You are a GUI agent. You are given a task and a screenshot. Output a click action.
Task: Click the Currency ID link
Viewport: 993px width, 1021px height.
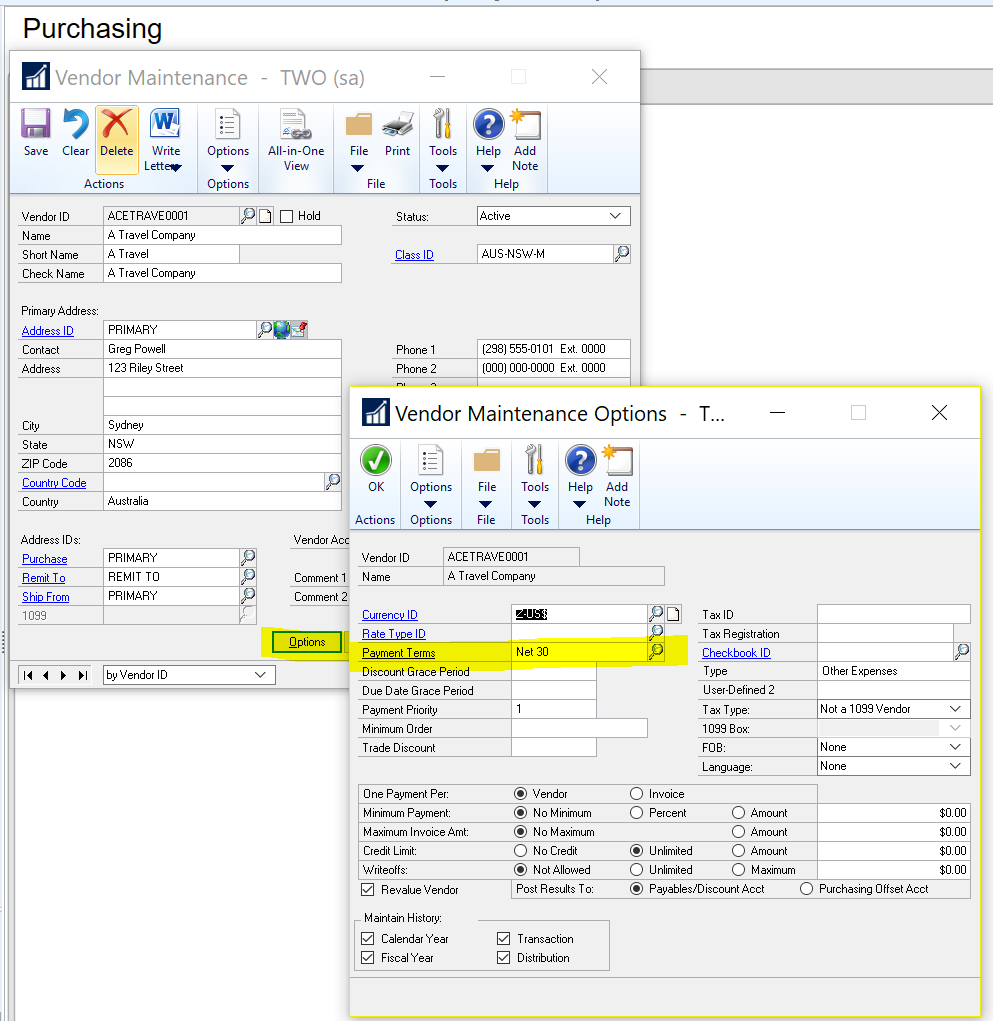click(390, 615)
